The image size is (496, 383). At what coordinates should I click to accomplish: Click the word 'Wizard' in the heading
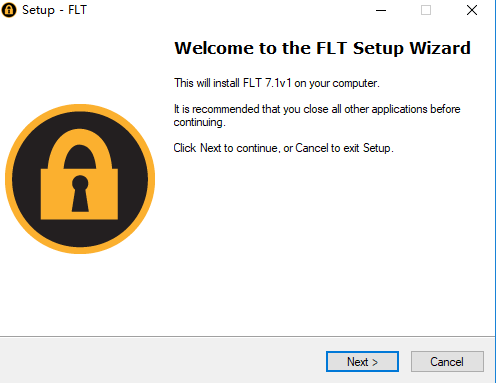440,48
